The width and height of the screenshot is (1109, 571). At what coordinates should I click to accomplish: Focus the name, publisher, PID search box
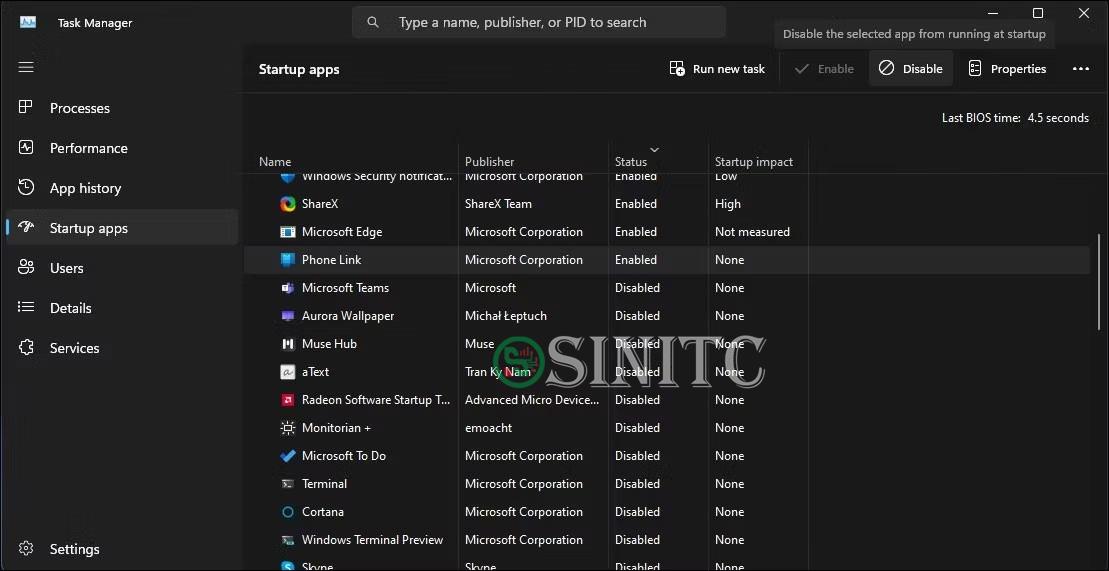(x=539, y=23)
